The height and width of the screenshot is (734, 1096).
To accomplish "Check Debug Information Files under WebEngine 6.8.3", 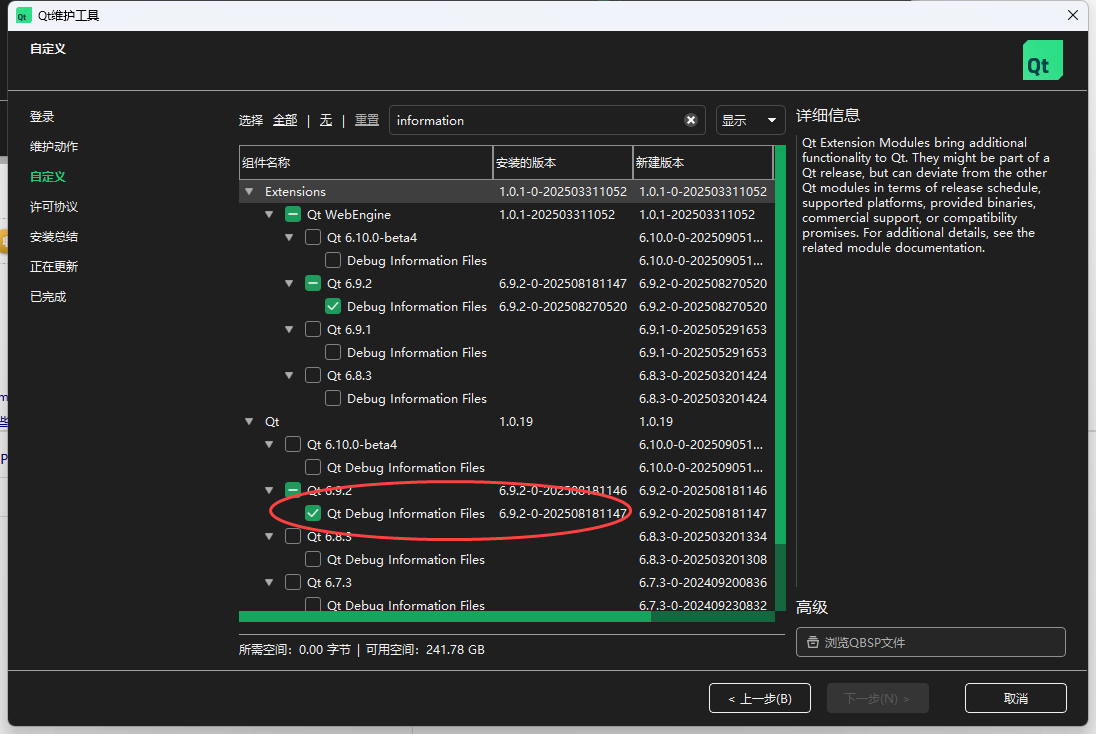I will 333,398.
